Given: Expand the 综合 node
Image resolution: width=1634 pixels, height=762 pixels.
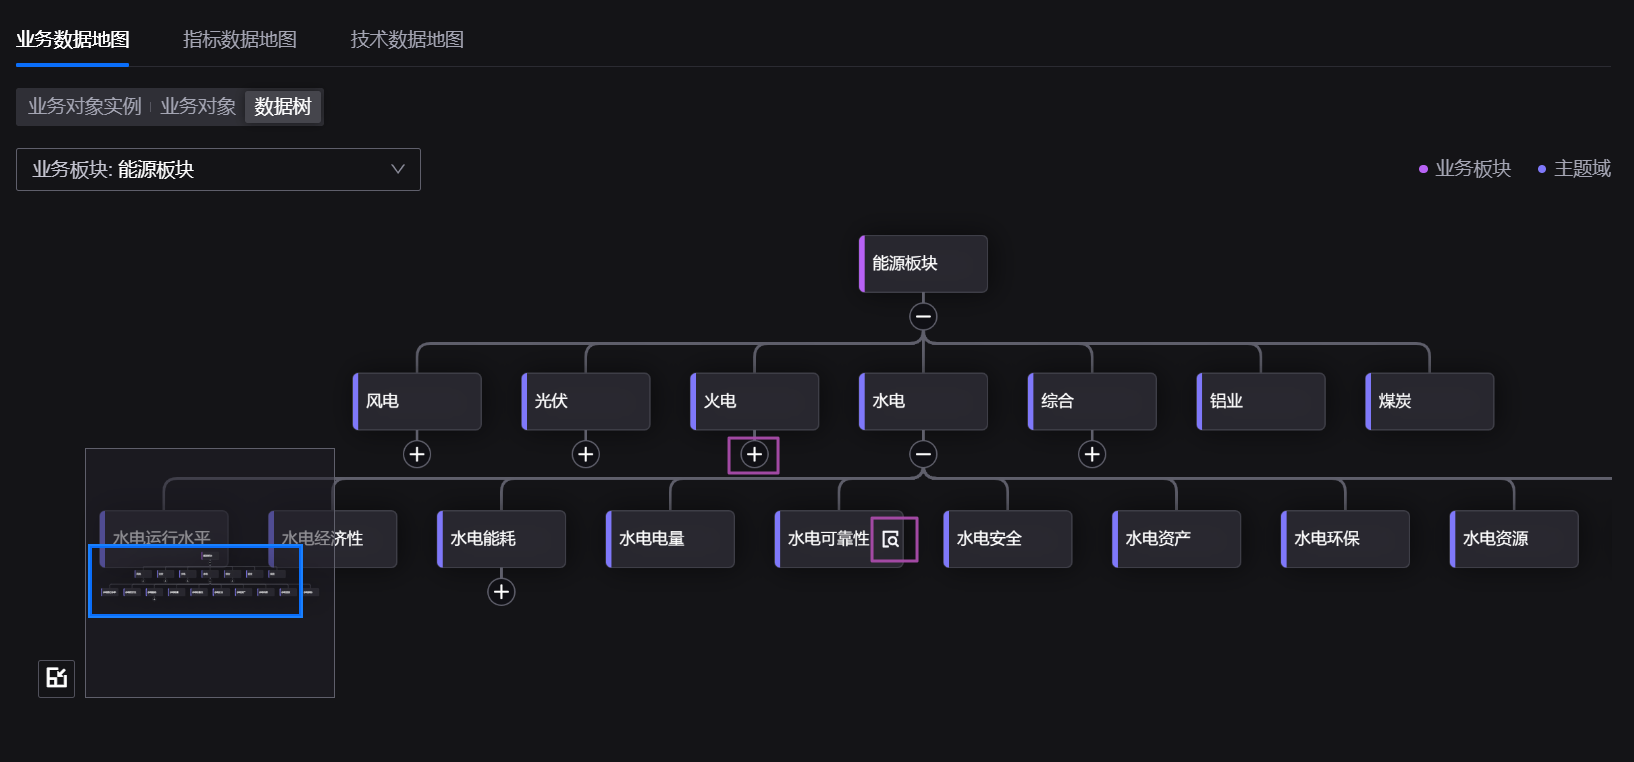Looking at the screenshot, I should pos(1092,454).
